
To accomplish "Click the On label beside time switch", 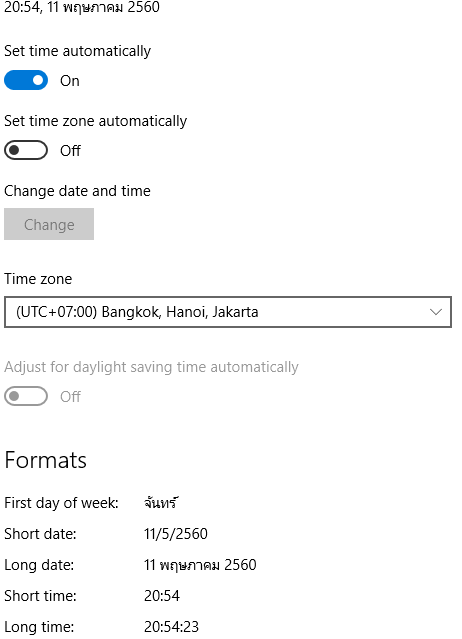I will tap(70, 81).
